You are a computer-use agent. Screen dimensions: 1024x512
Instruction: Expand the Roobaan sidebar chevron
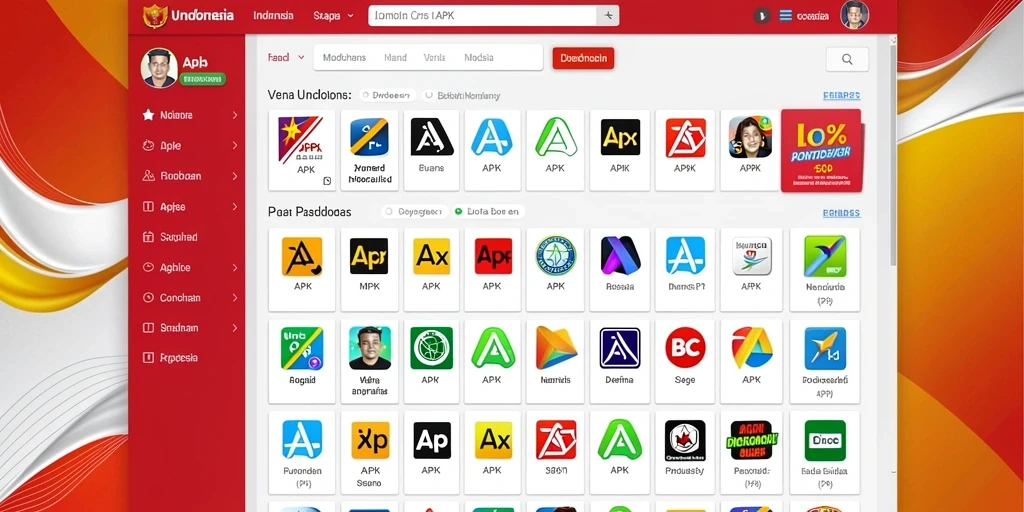(x=234, y=176)
